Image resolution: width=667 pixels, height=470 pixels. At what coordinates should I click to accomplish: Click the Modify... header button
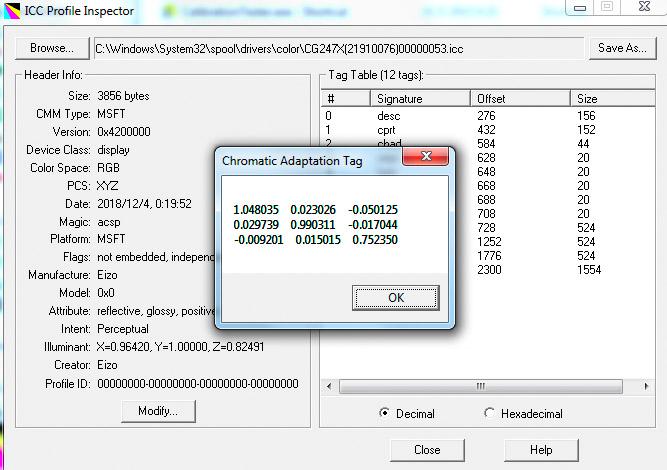point(158,411)
